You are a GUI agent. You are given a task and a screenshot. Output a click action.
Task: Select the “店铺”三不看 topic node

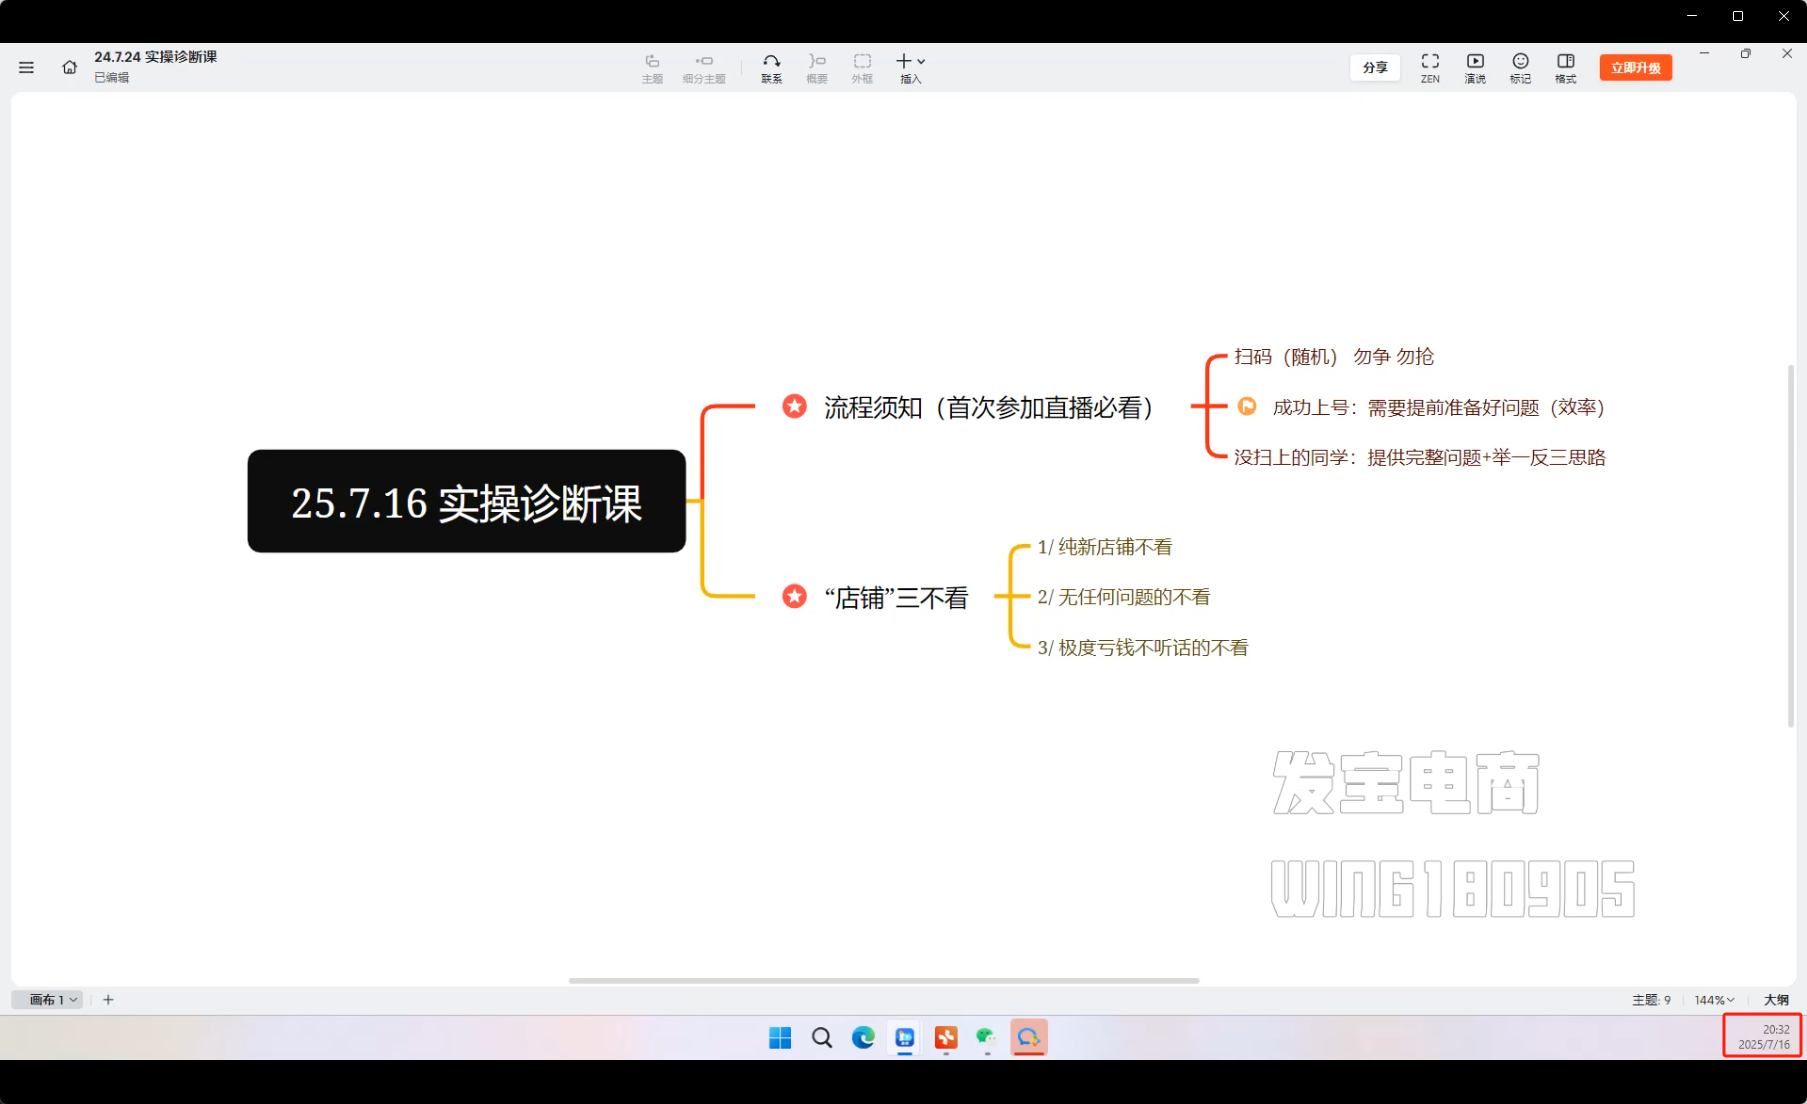(x=896, y=598)
